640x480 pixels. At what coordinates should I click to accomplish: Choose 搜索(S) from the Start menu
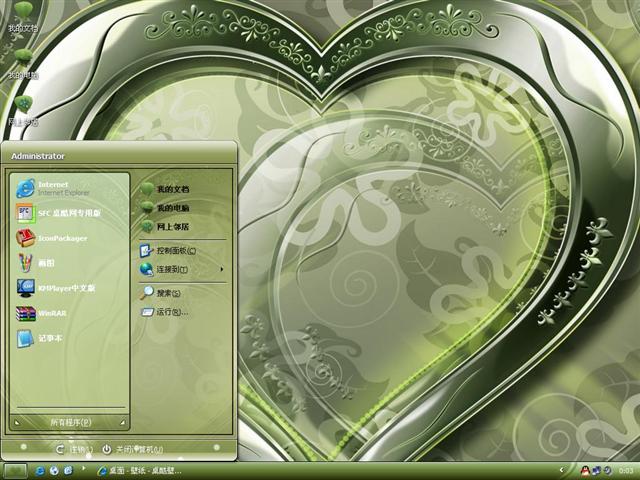165,293
